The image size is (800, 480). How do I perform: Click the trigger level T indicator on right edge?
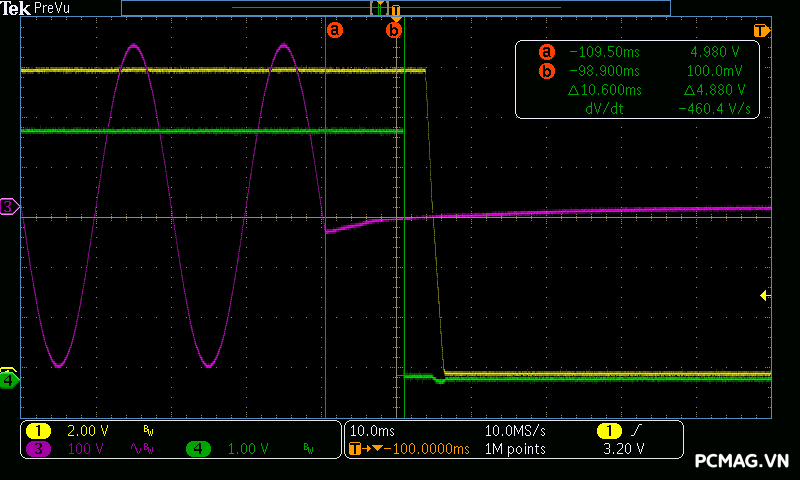click(x=762, y=31)
